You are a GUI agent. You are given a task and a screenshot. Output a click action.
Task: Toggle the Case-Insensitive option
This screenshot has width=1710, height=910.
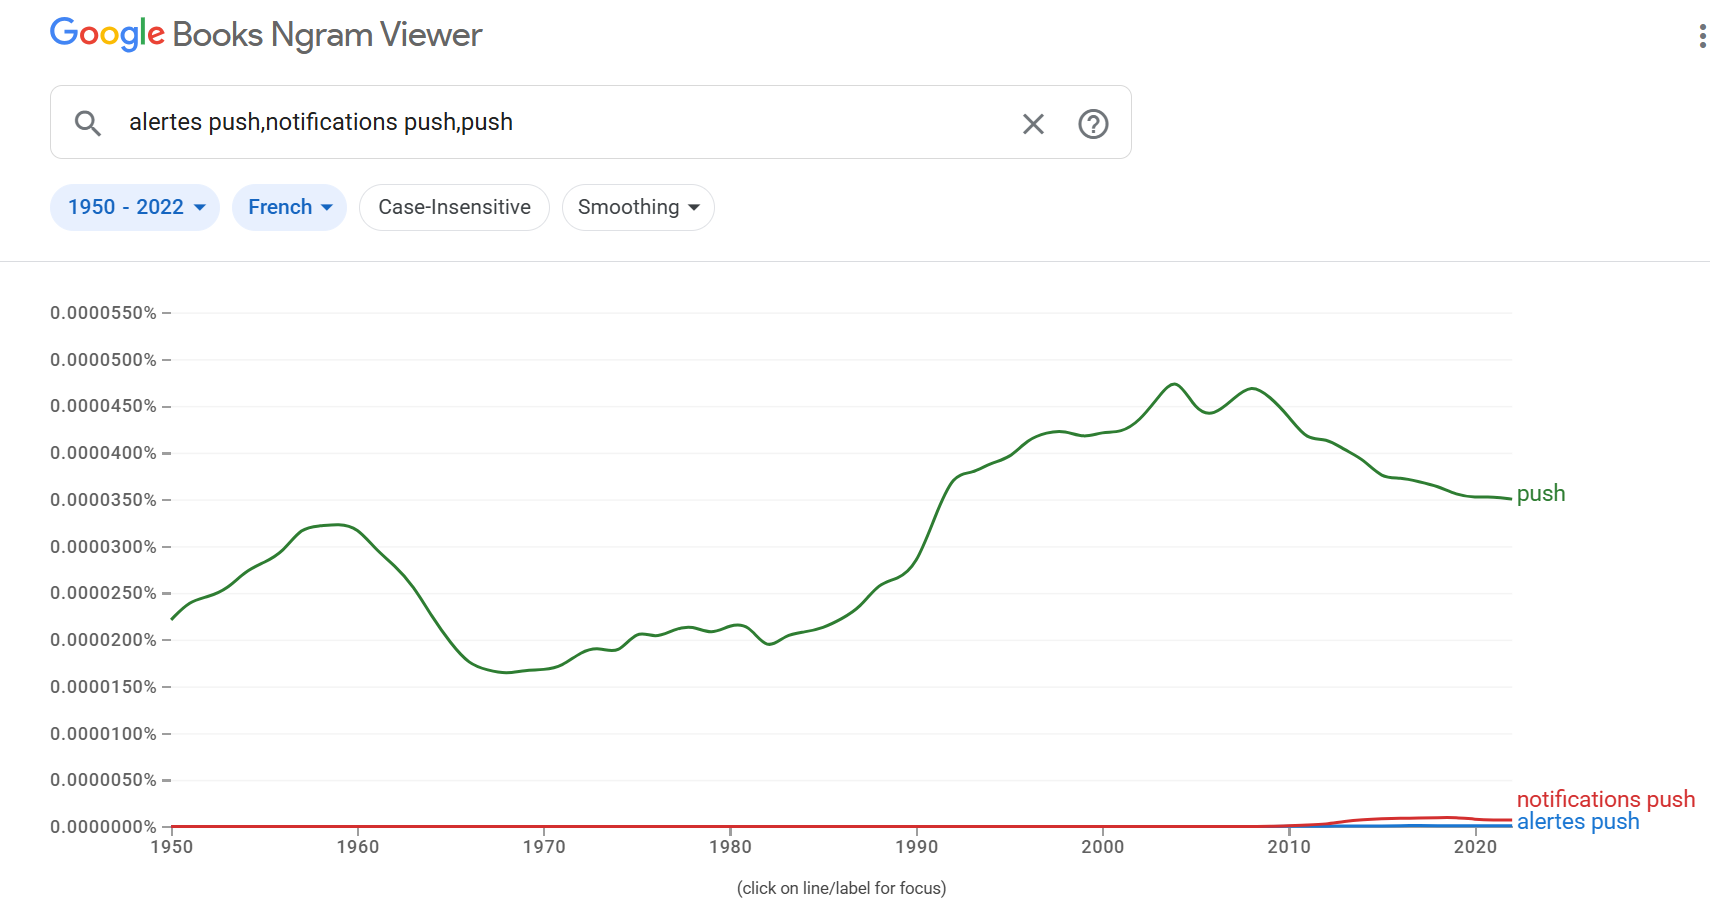[454, 207]
